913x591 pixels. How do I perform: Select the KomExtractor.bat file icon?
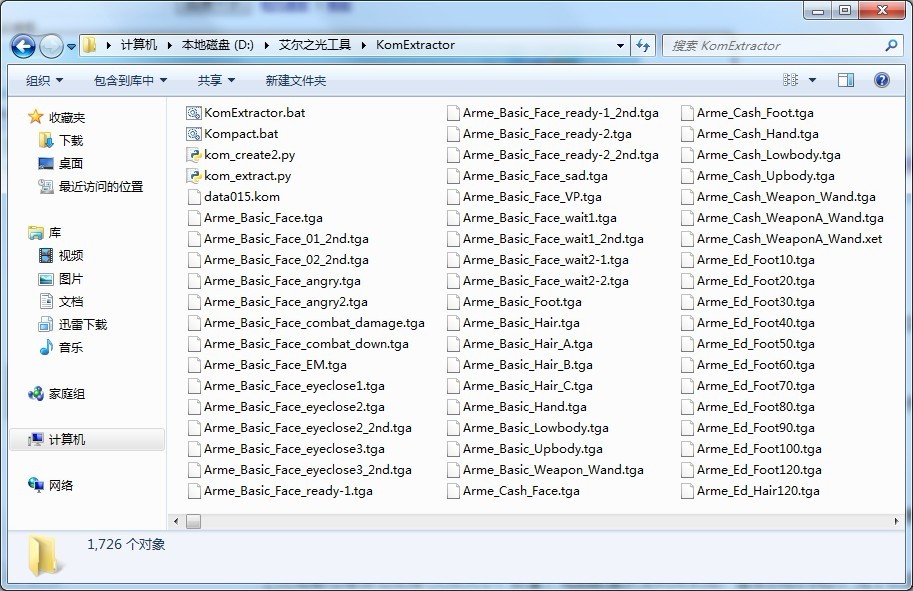coord(194,113)
